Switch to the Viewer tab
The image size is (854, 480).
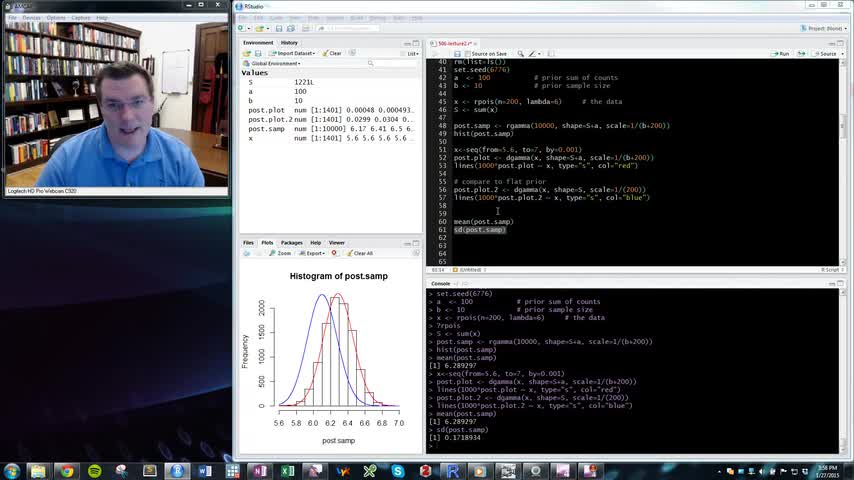337,243
